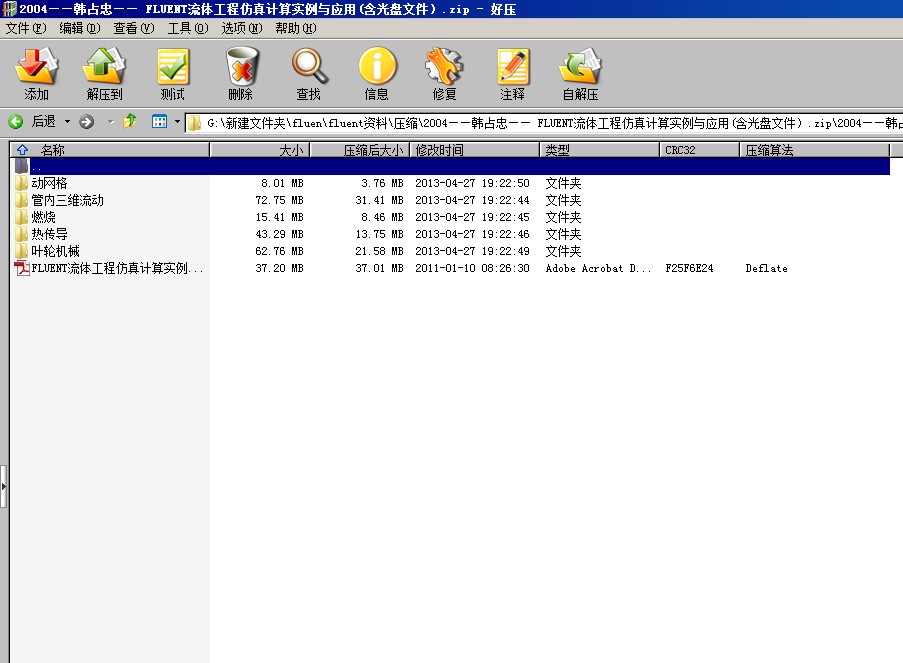The height and width of the screenshot is (663, 903).
Task: Go up one folder level icon
Action: pos(129,122)
